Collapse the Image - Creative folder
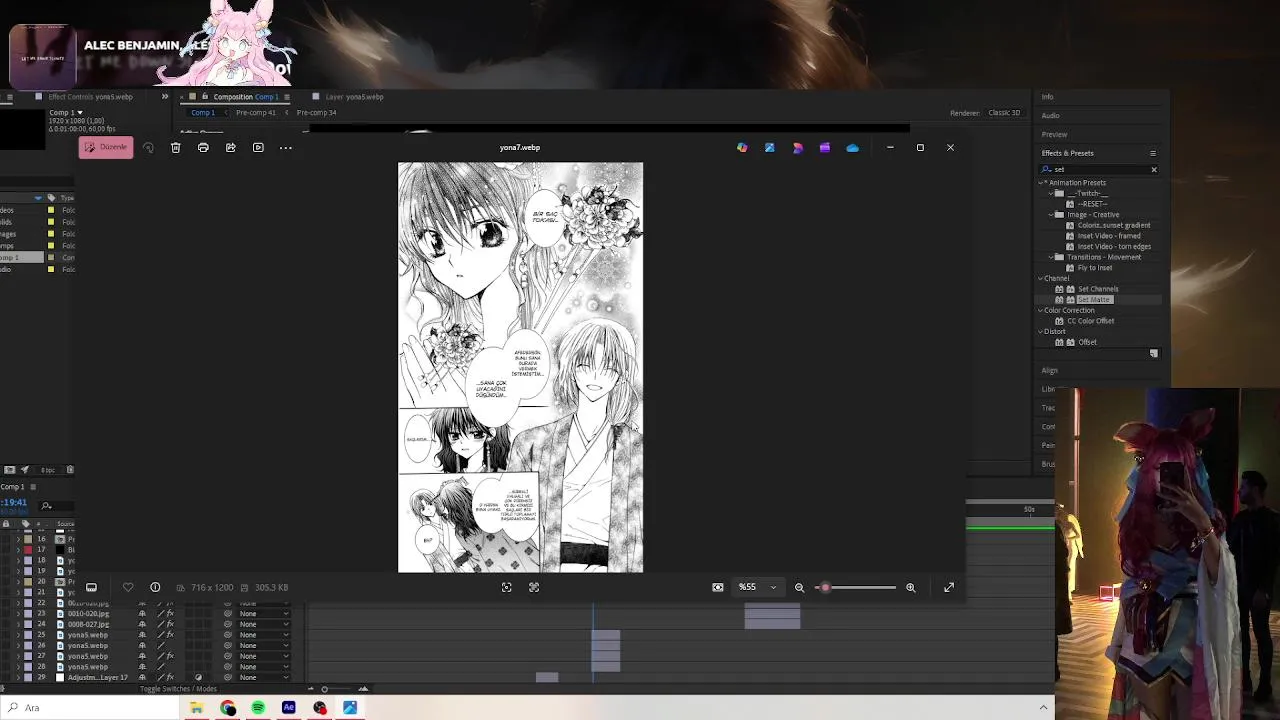This screenshot has height=720, width=1280. coord(1051,215)
